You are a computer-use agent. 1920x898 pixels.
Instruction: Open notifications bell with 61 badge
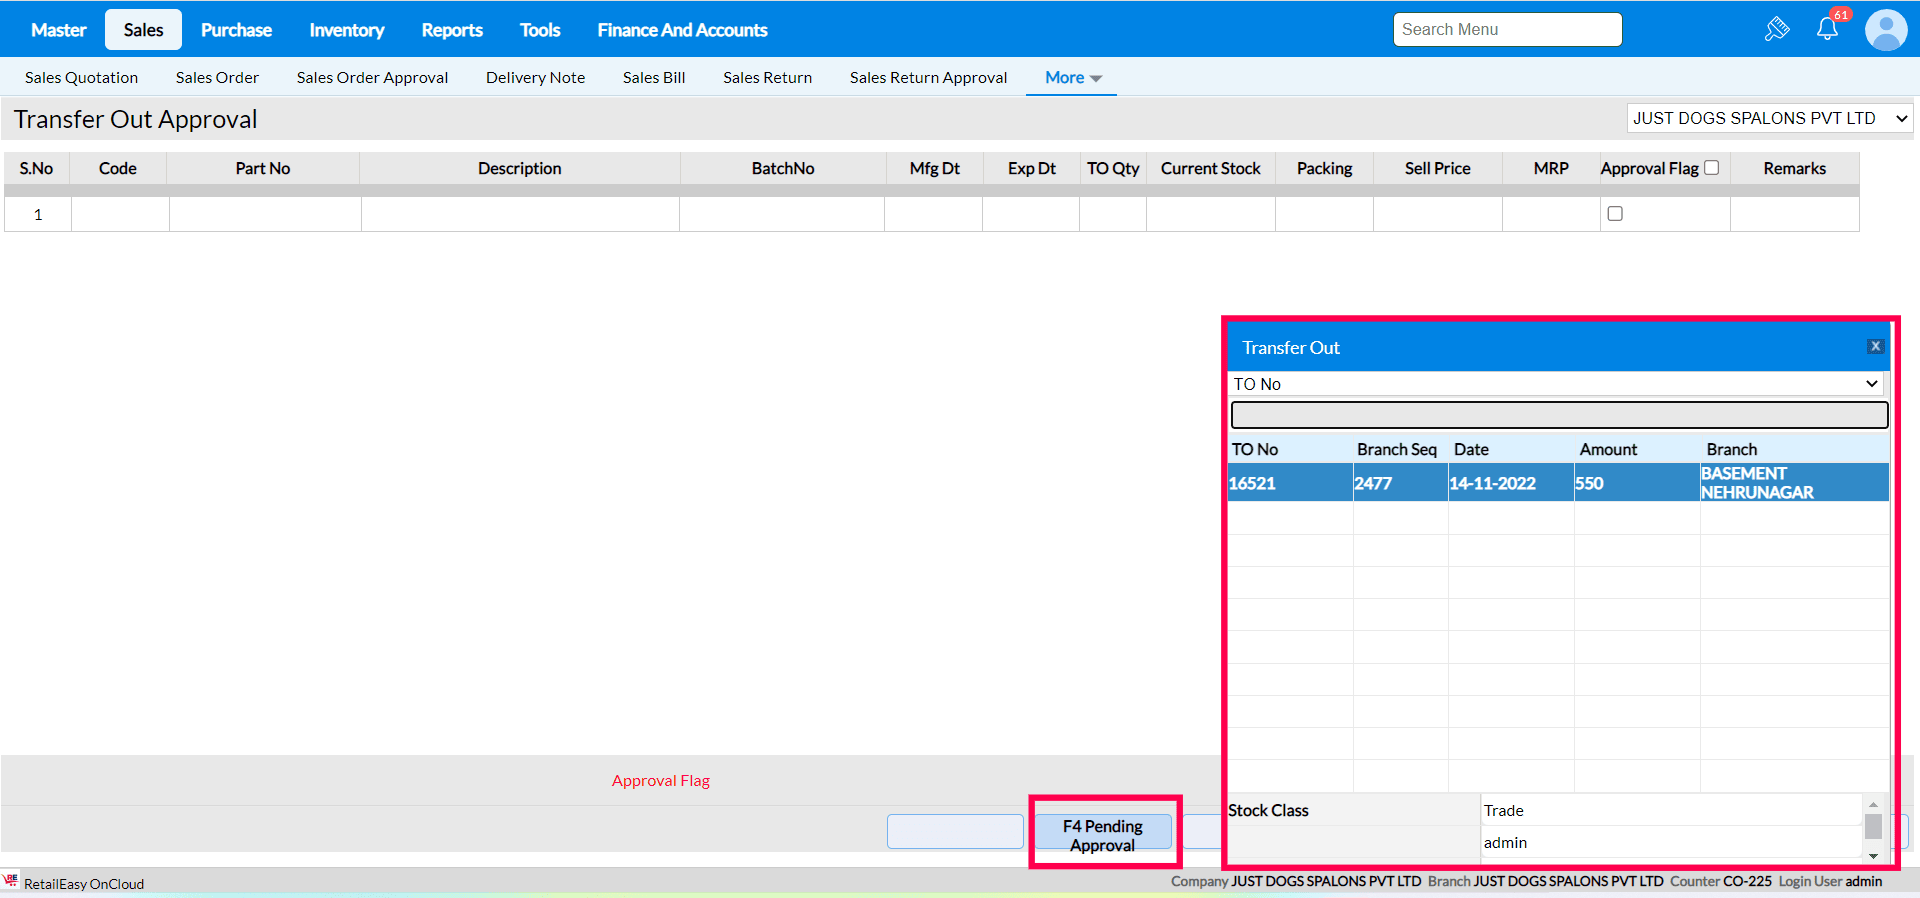coord(1828,28)
